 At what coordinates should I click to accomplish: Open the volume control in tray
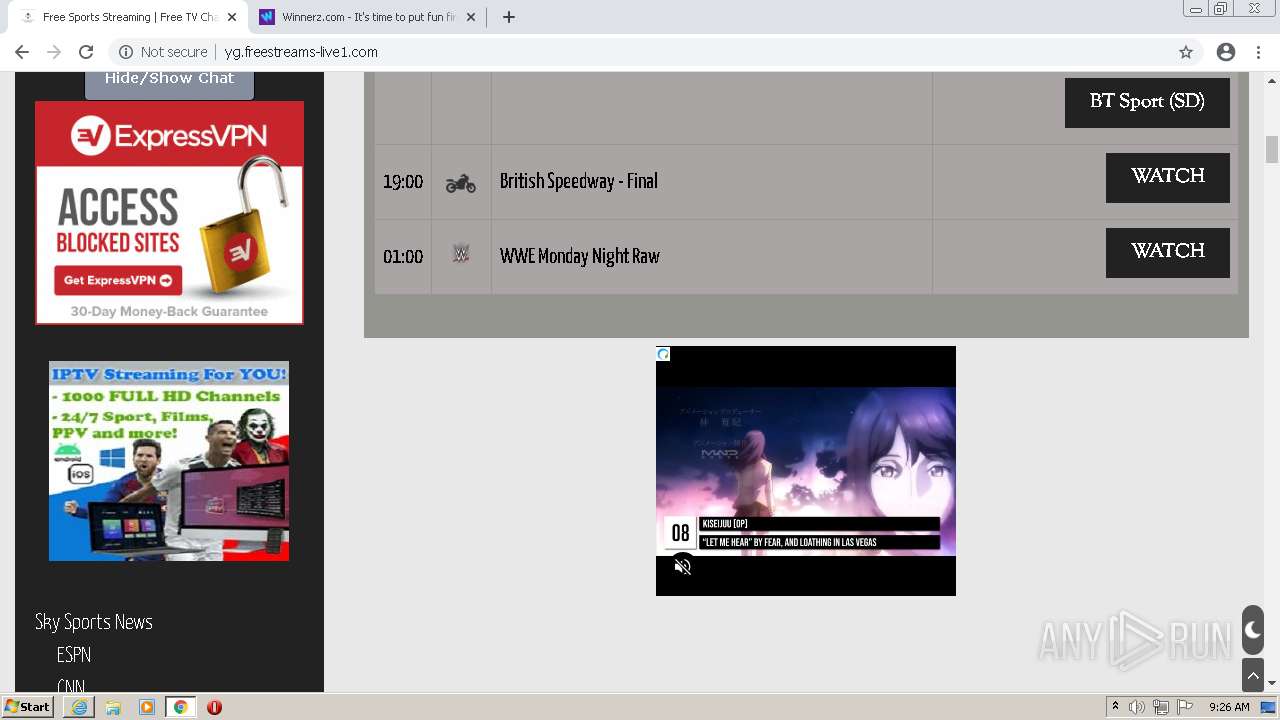(1137, 707)
